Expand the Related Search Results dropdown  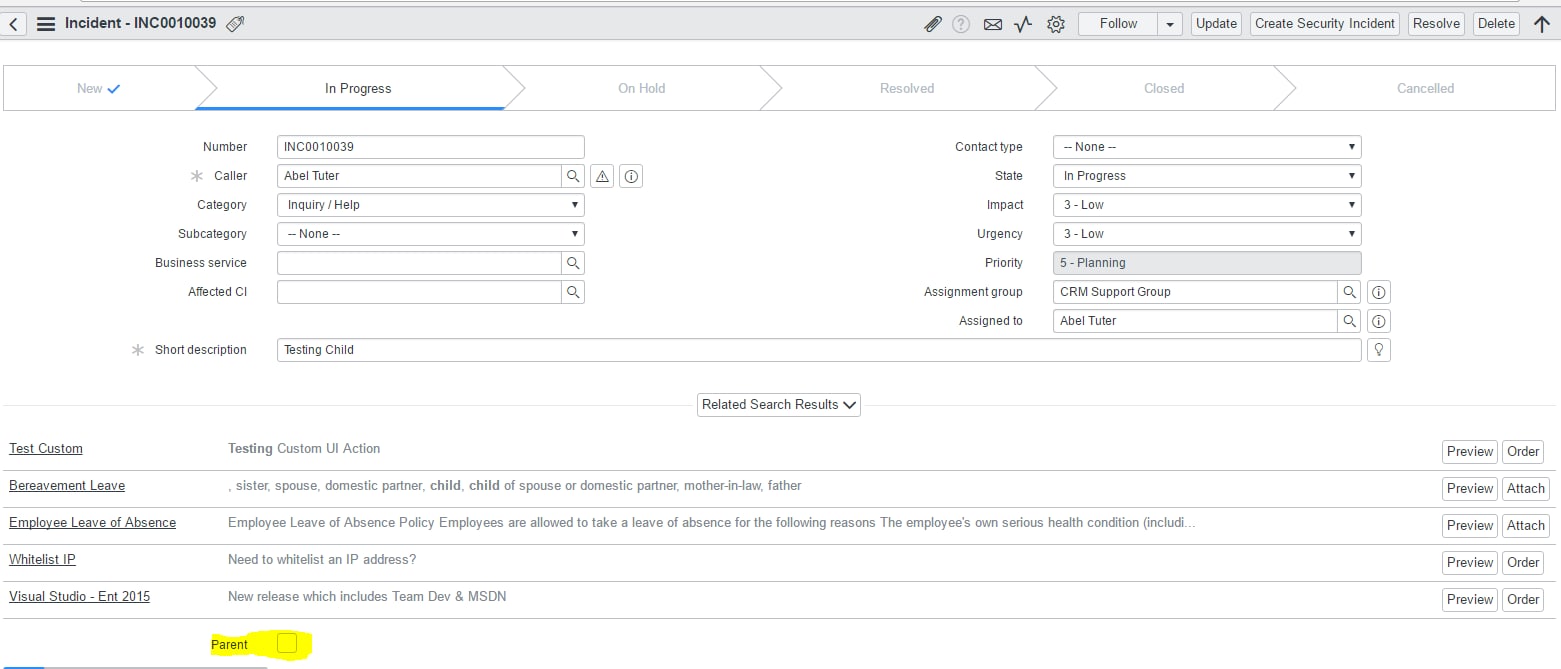coord(779,405)
